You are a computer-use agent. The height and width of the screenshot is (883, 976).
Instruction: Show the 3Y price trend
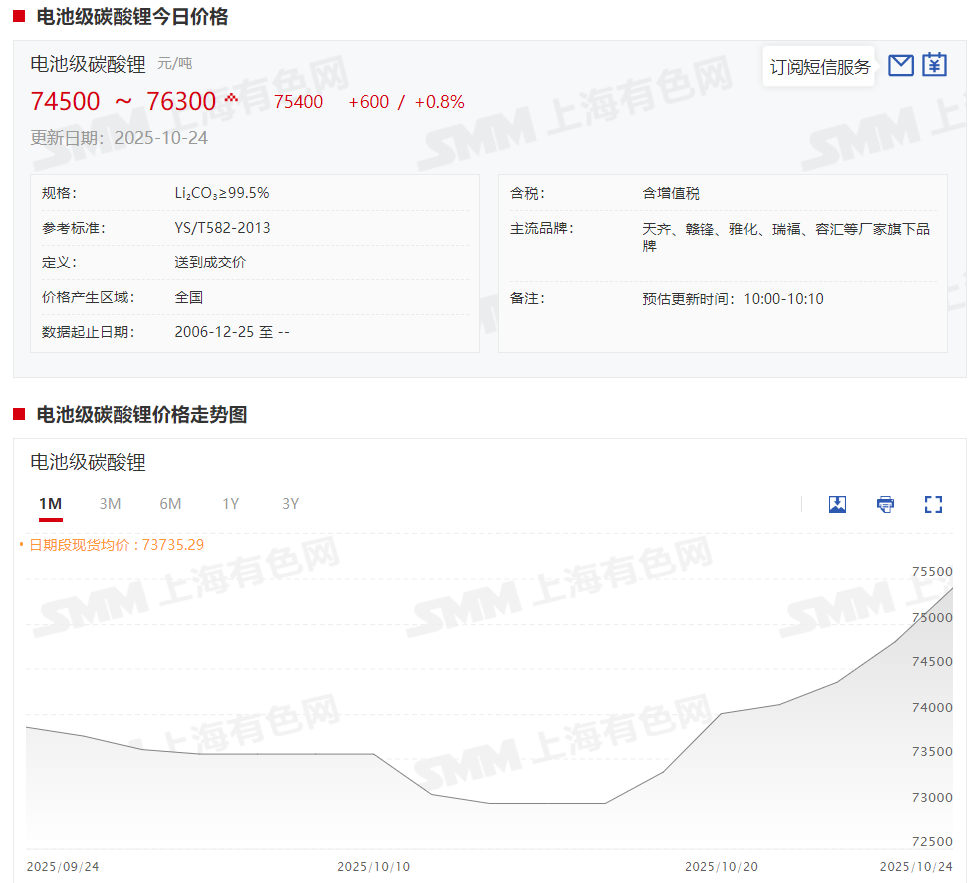click(x=290, y=504)
